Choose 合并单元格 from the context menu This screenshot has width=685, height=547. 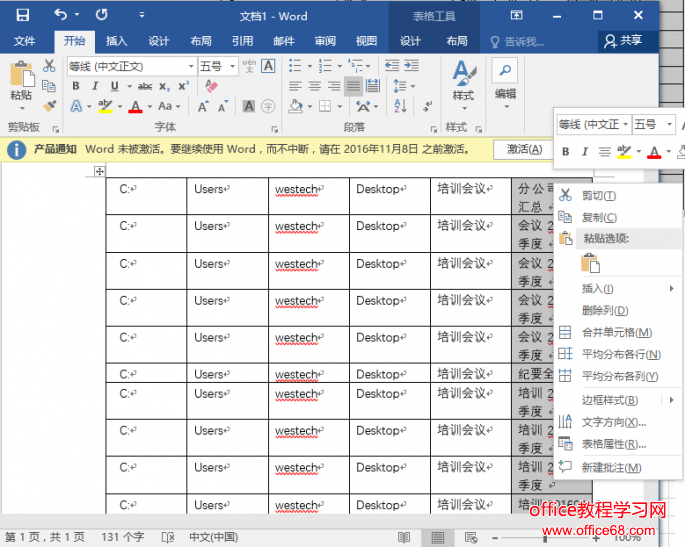click(x=616, y=332)
